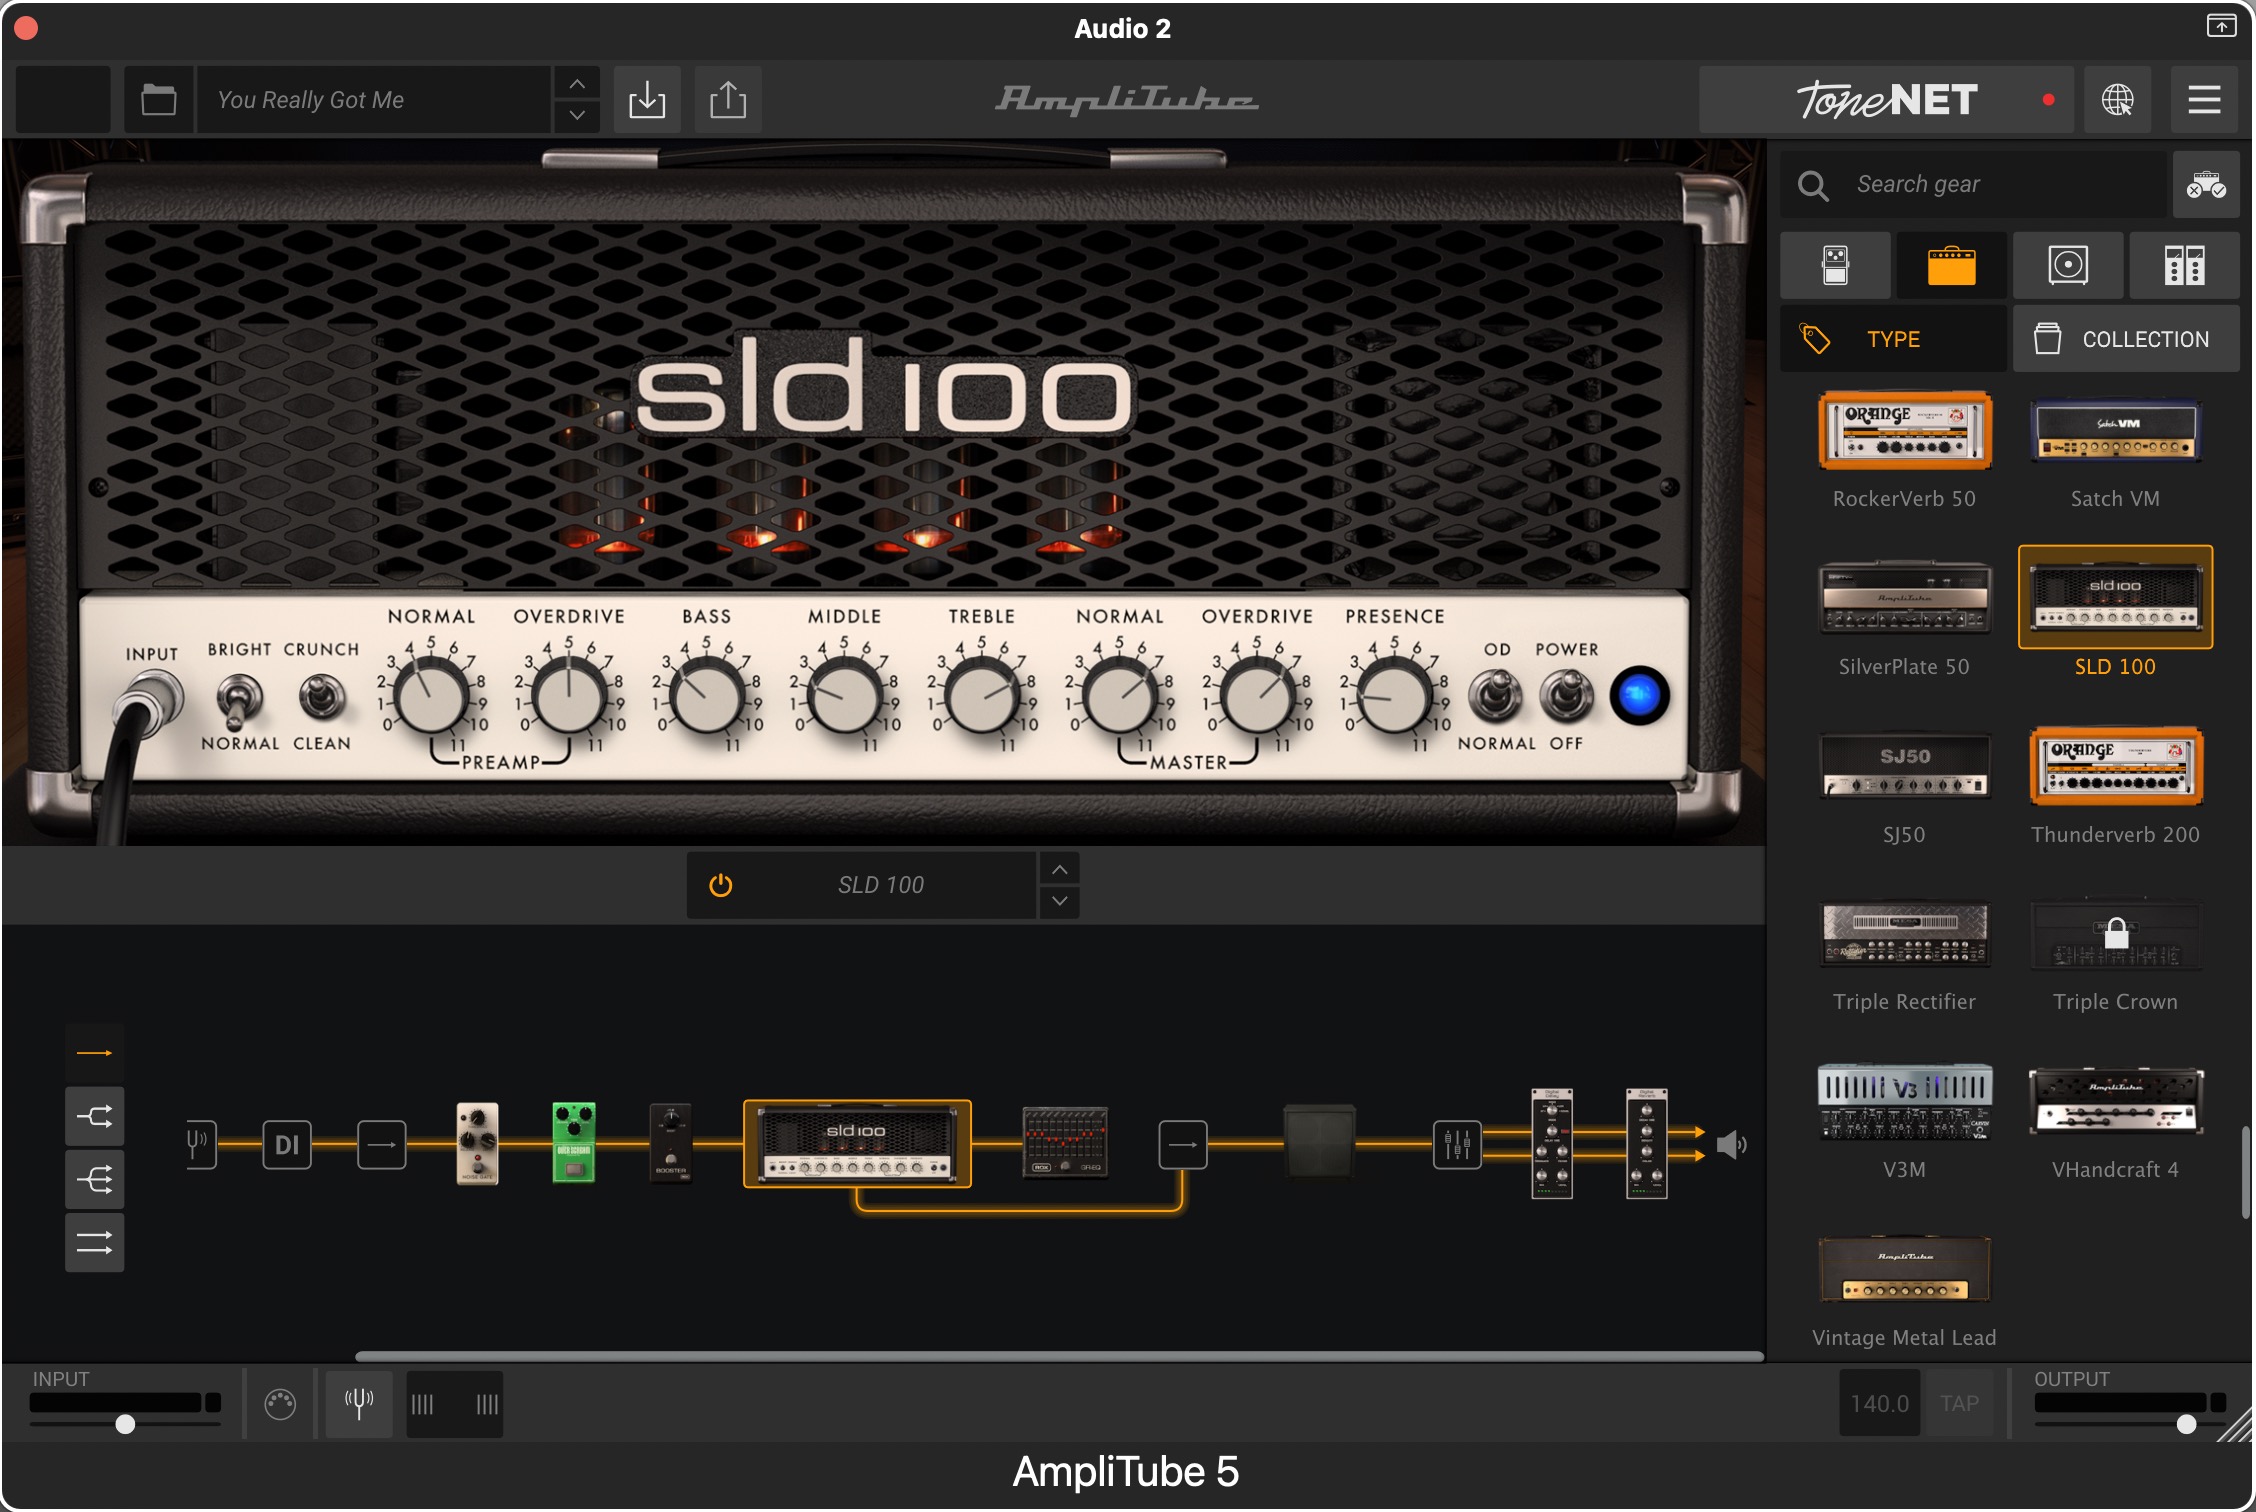This screenshot has width=2256, height=1512.
Task: Open the MIDI settings round icon
Action: pos(280,1405)
